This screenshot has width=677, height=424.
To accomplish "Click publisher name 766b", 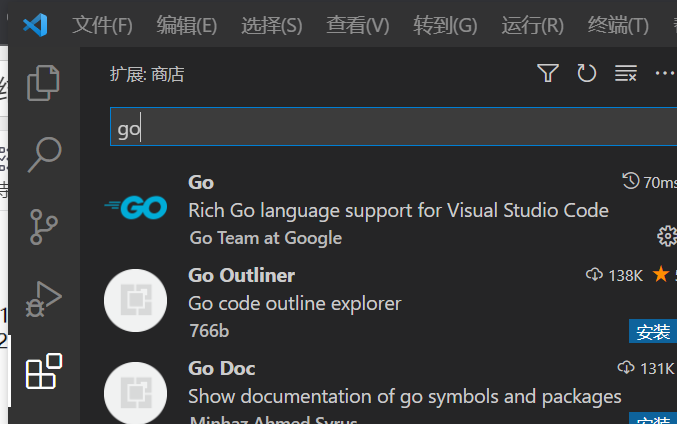I will pos(209,331).
